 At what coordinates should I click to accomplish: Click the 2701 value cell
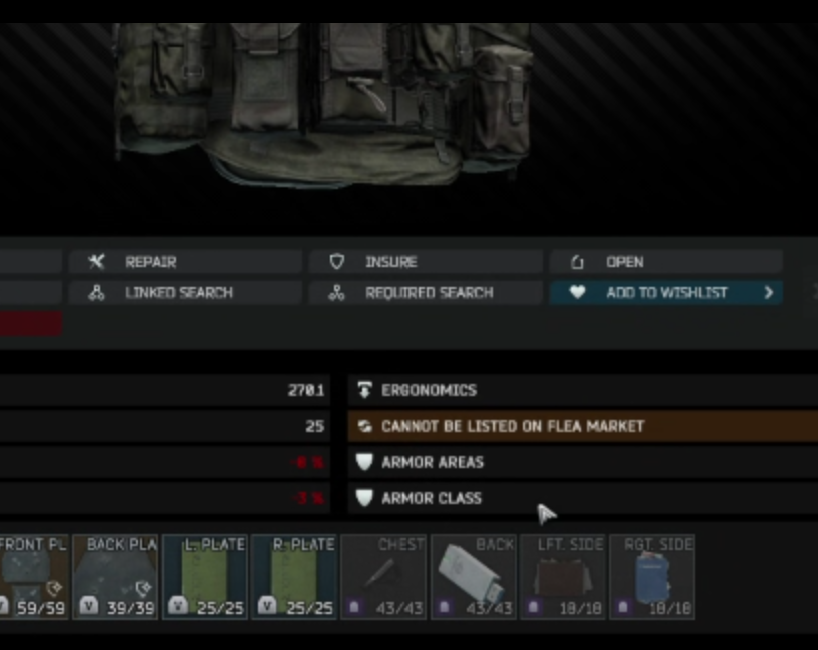pyautogui.click(x=306, y=390)
